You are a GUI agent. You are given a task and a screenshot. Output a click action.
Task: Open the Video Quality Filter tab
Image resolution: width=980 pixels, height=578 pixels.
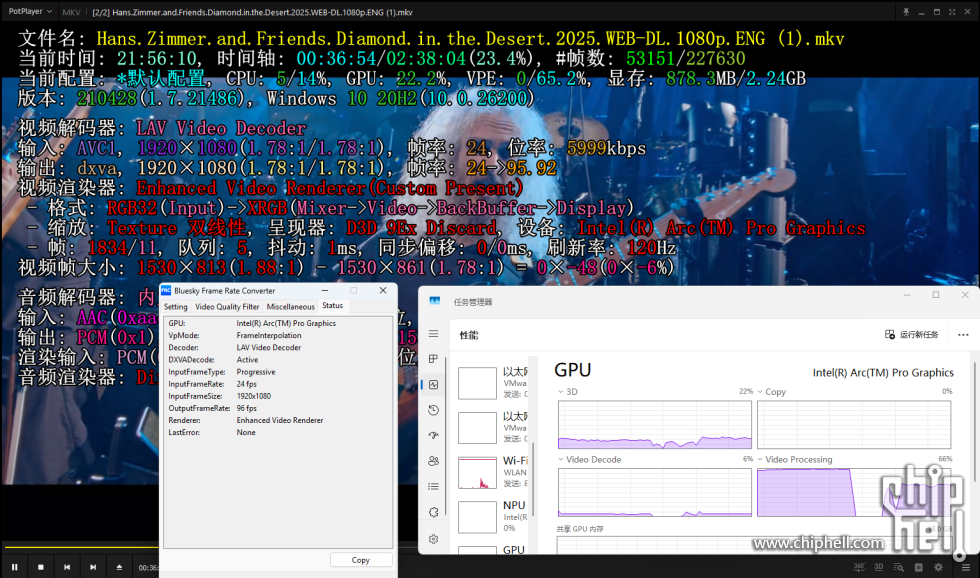coord(227,307)
